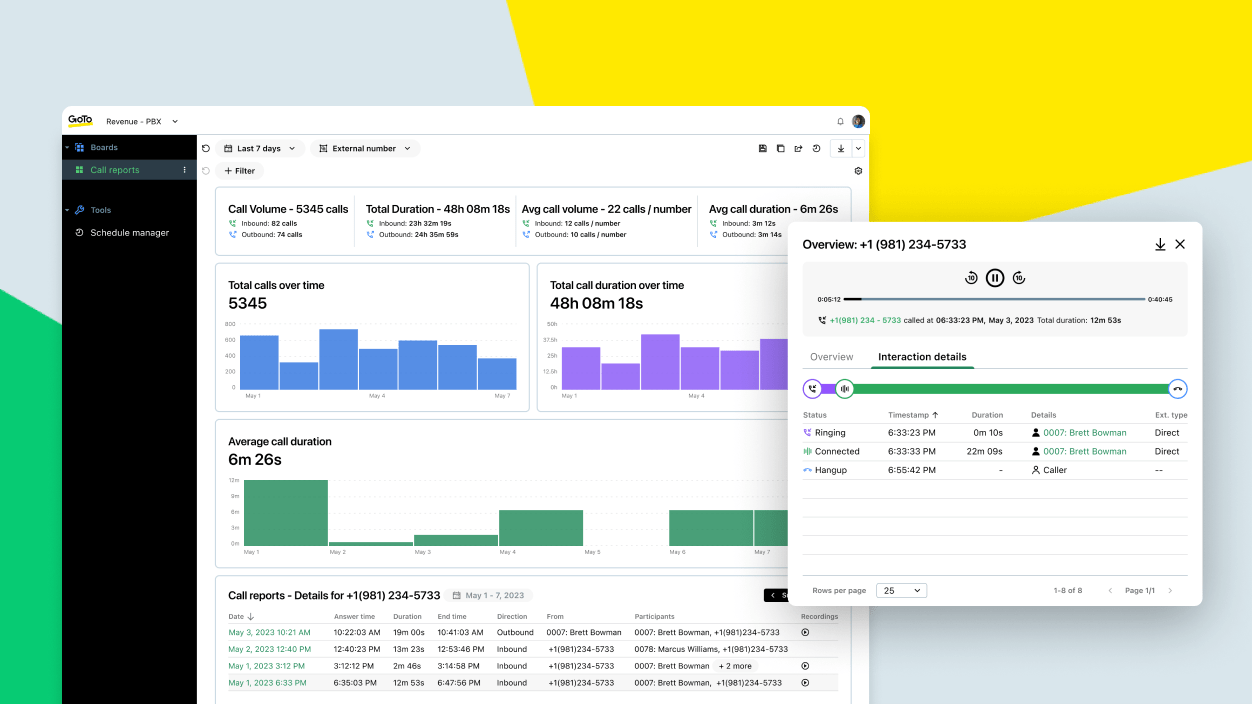Switch to the Overview tab
The width and height of the screenshot is (1252, 704).
coord(832,356)
